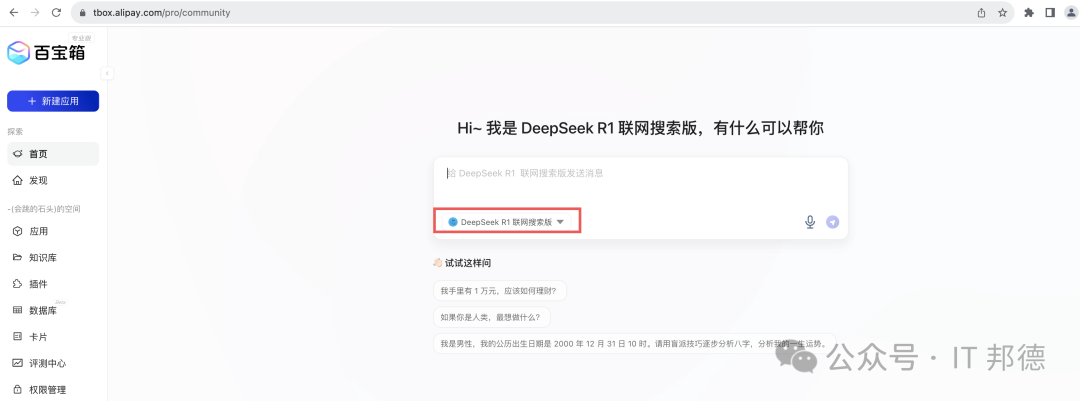Click the puzzle icon beside 插件
The height and width of the screenshot is (401, 1080).
(x=18, y=284)
